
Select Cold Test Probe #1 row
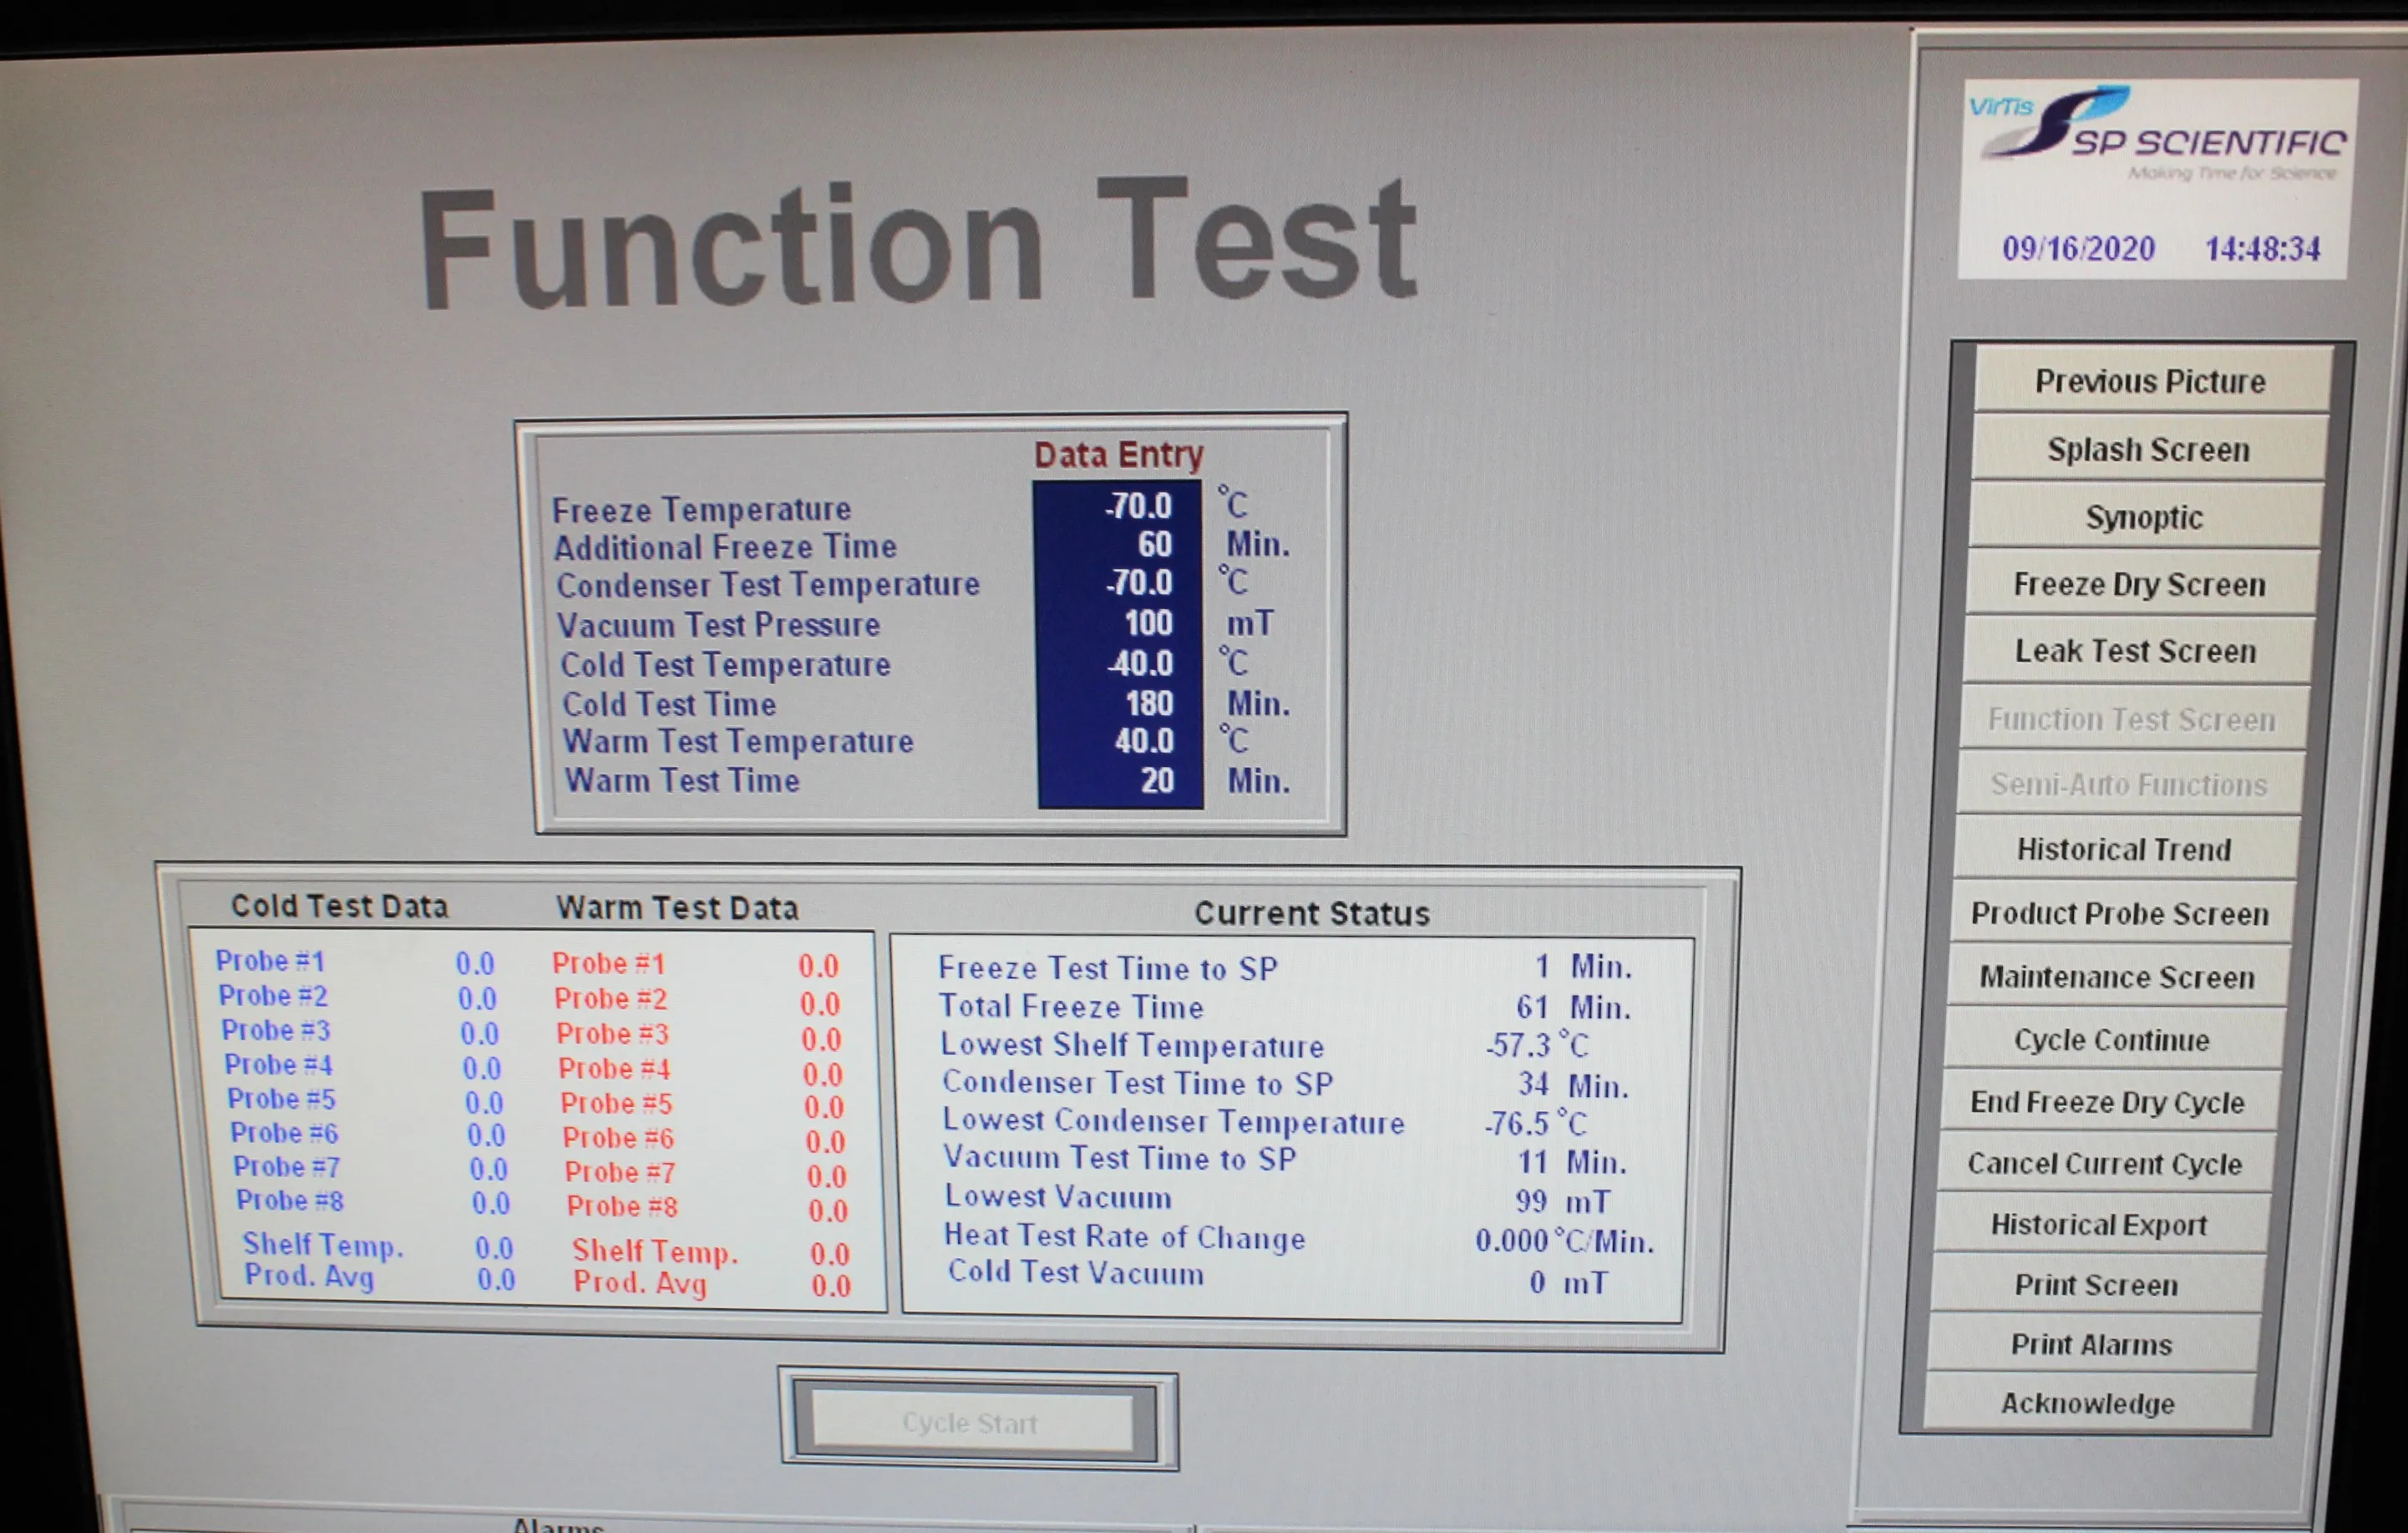coord(355,961)
